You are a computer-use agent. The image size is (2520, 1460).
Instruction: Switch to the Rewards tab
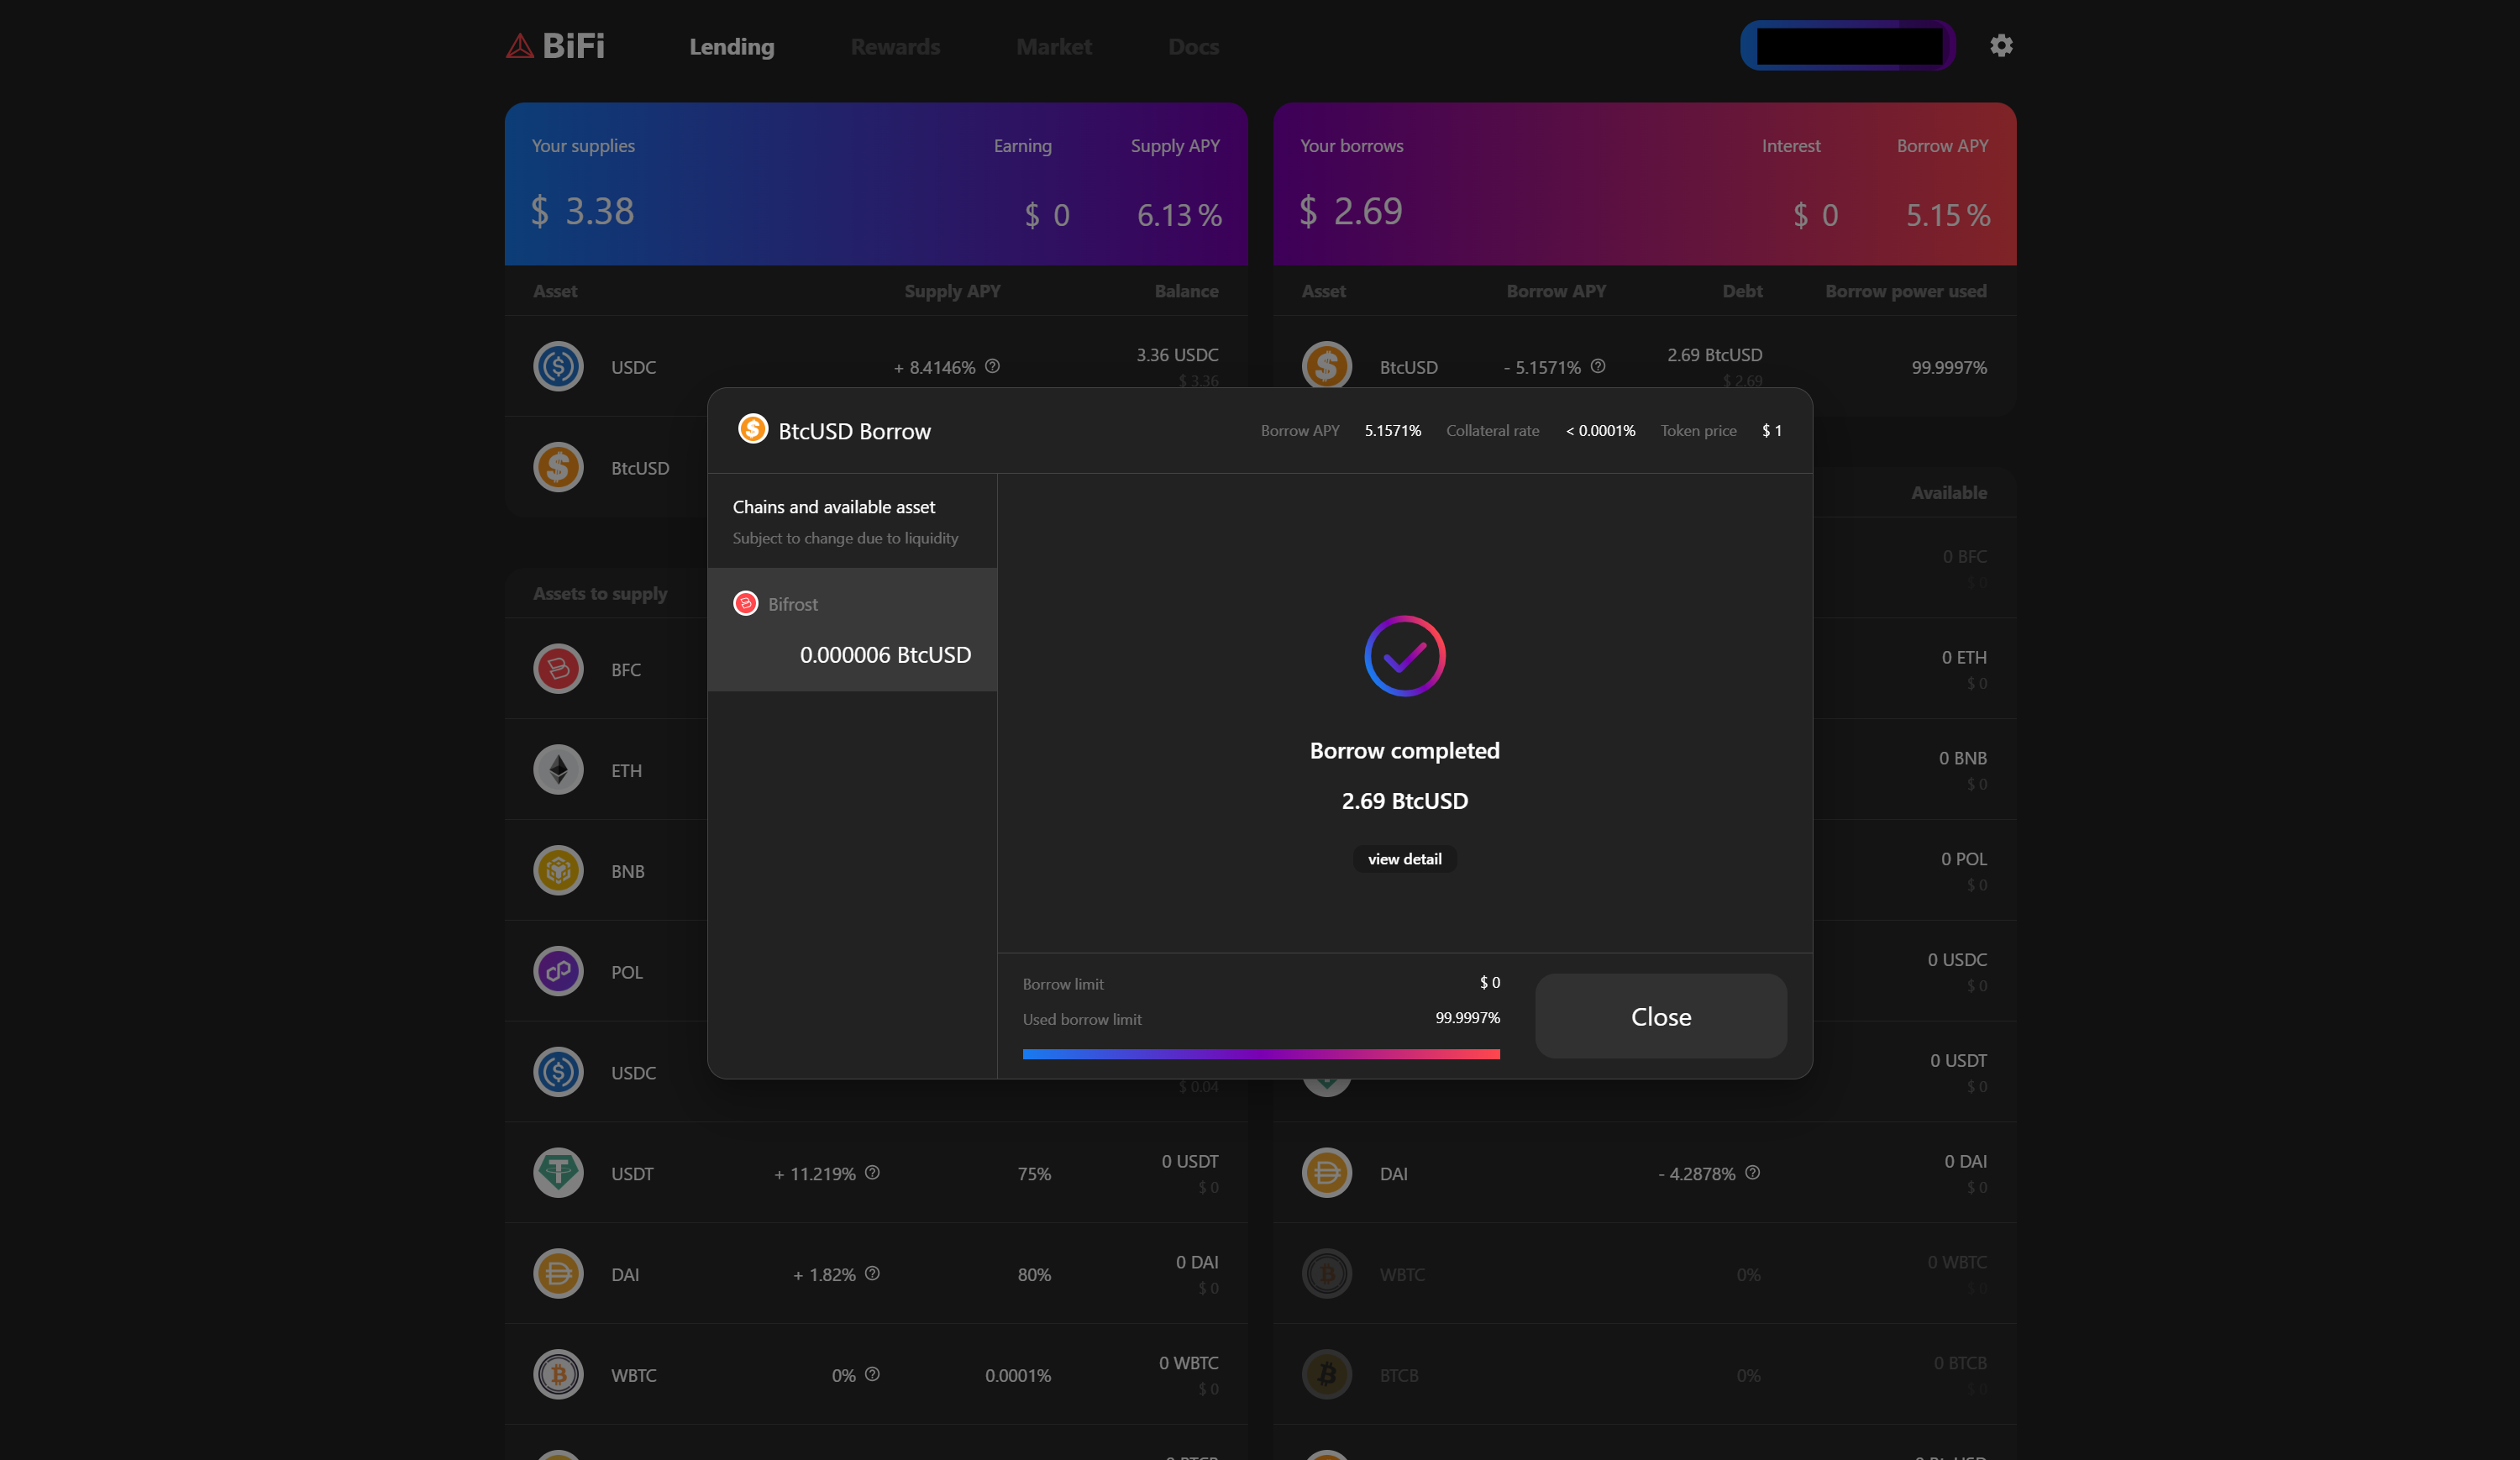click(895, 47)
